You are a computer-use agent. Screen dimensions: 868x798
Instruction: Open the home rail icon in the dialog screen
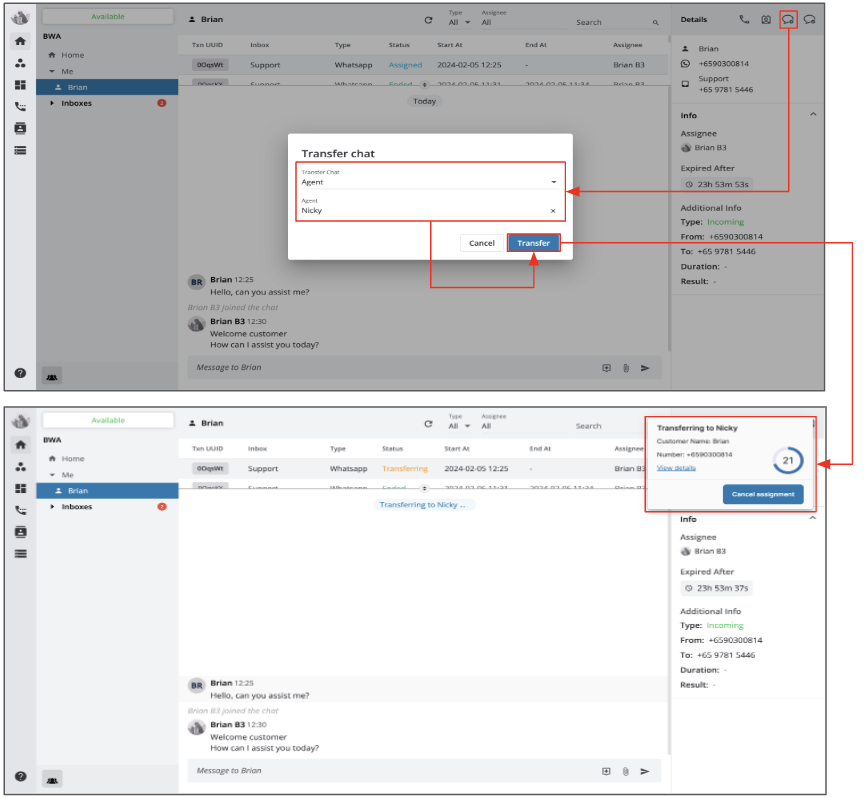[x=20, y=41]
